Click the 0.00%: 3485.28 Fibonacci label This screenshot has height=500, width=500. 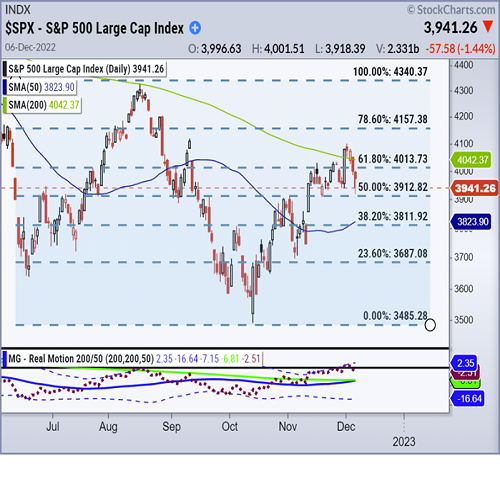click(395, 316)
